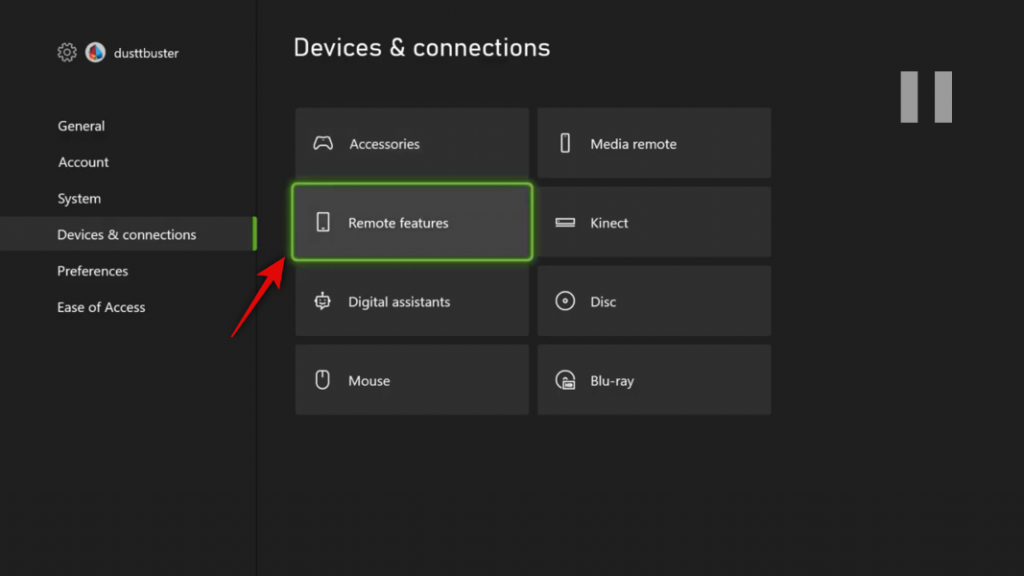The width and height of the screenshot is (1024, 576).
Task: Click the Kinect sensor icon
Action: (564, 222)
